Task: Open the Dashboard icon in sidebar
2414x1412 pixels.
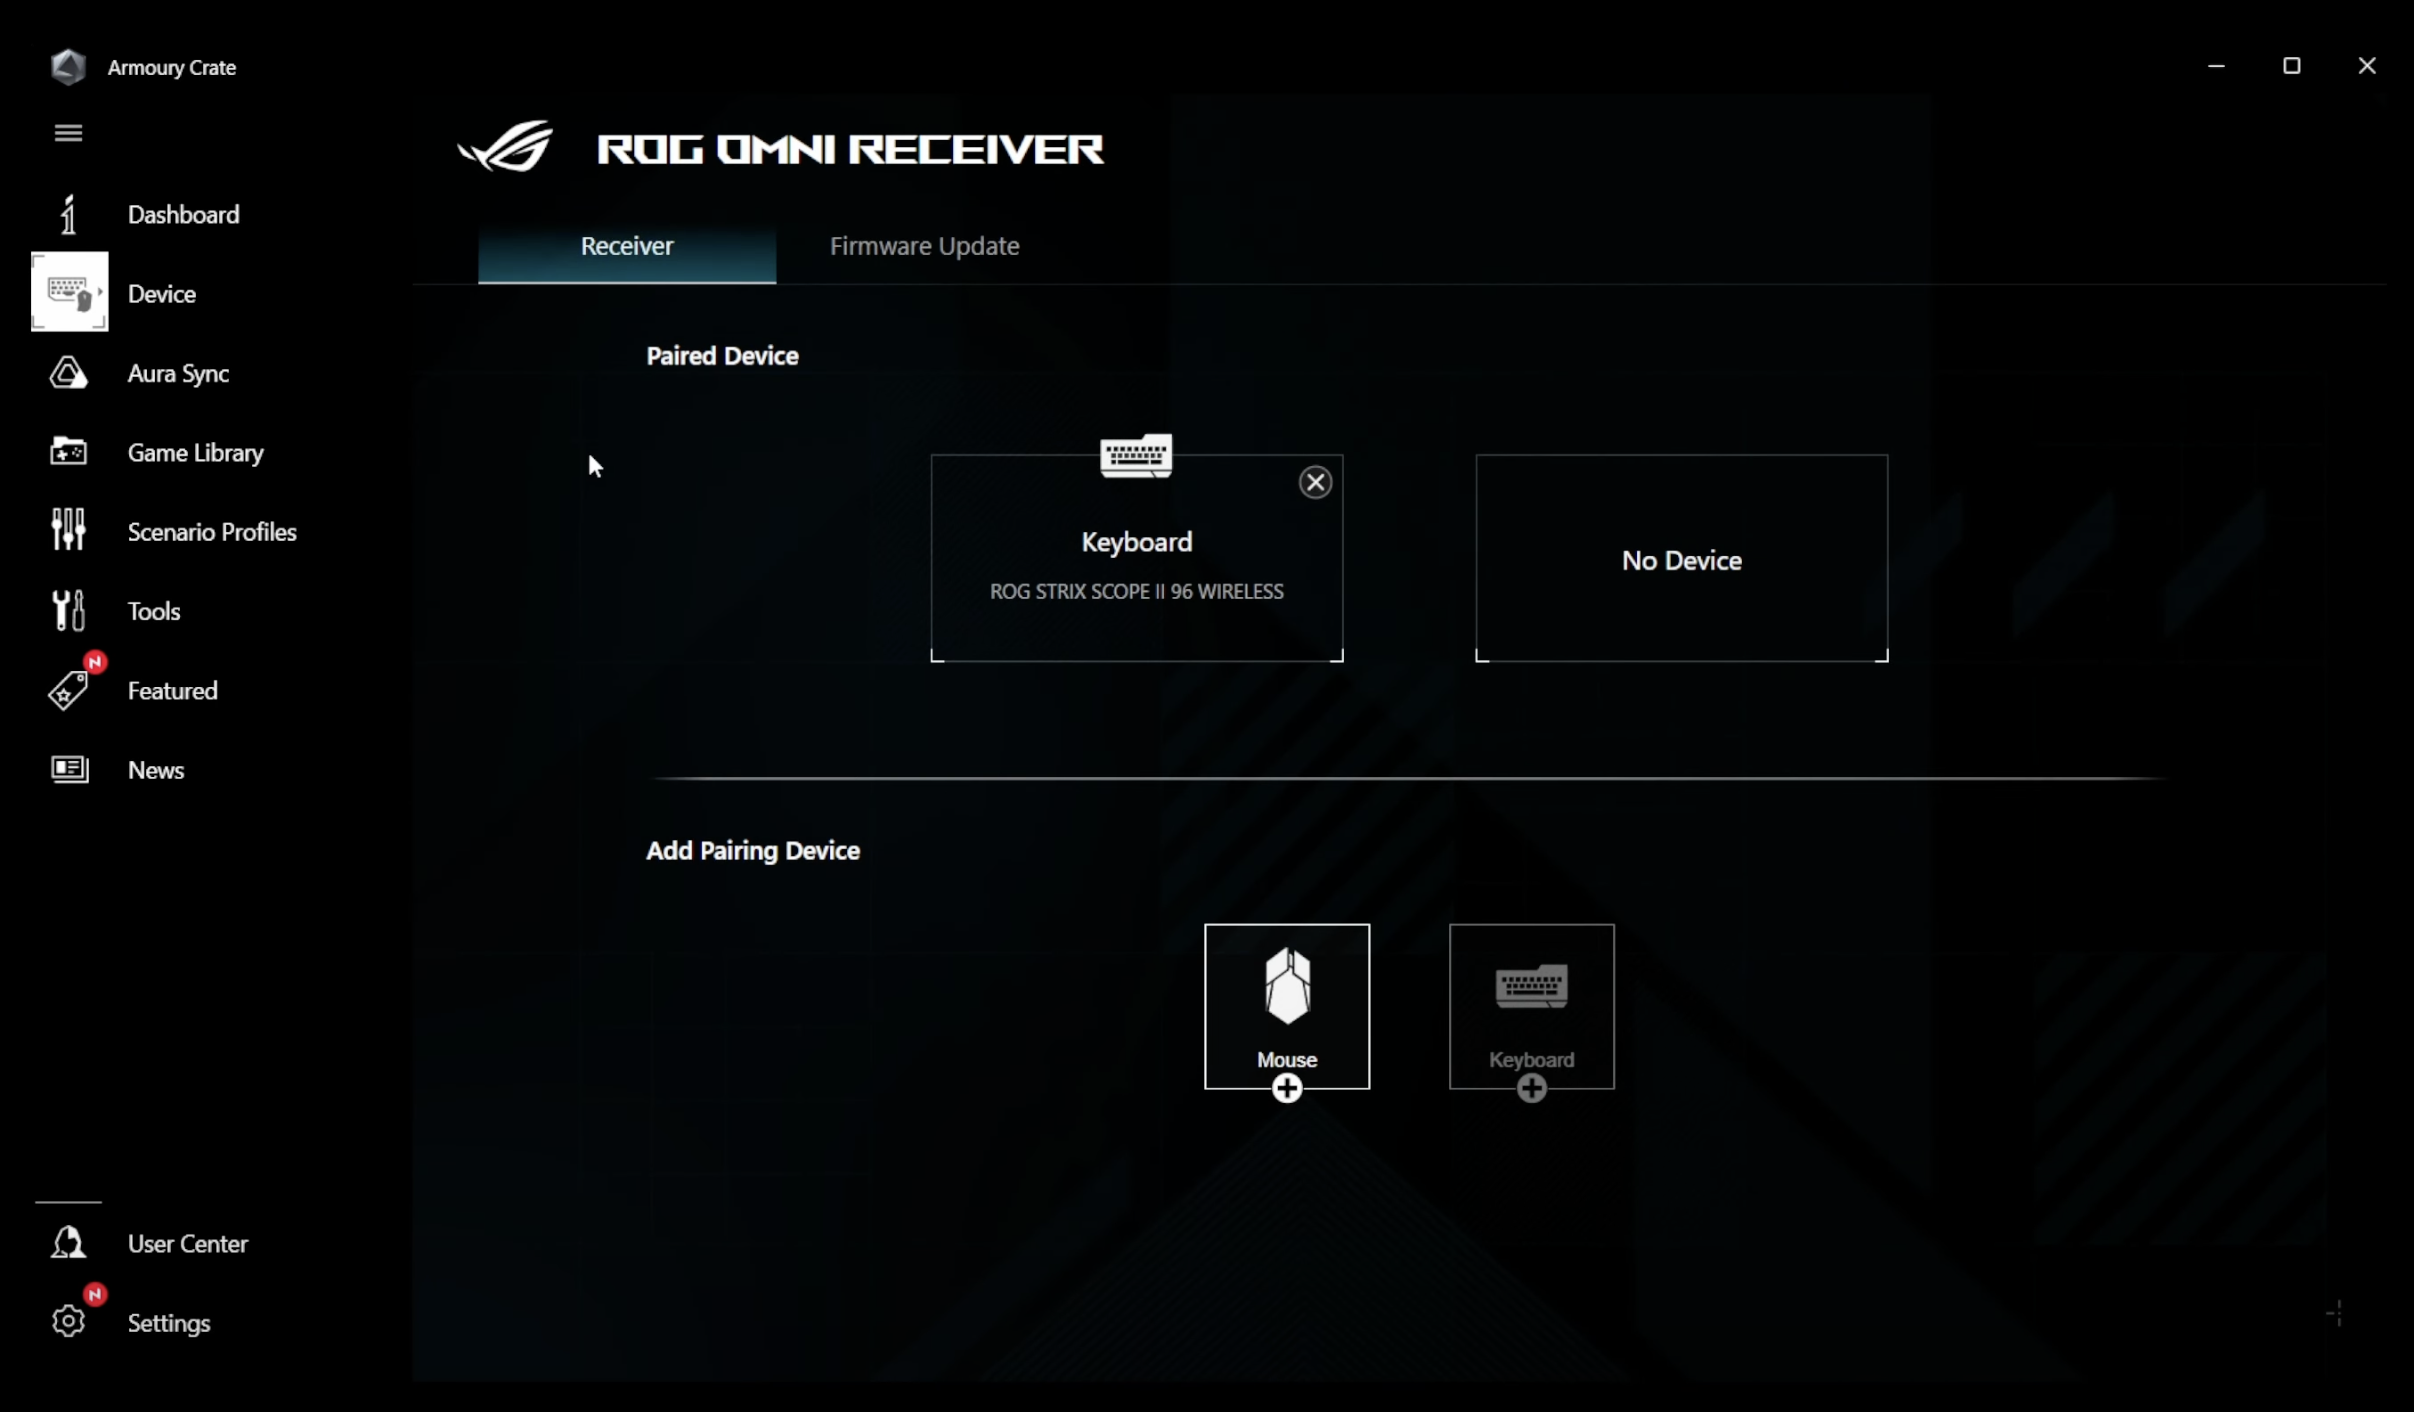Action: (68, 214)
